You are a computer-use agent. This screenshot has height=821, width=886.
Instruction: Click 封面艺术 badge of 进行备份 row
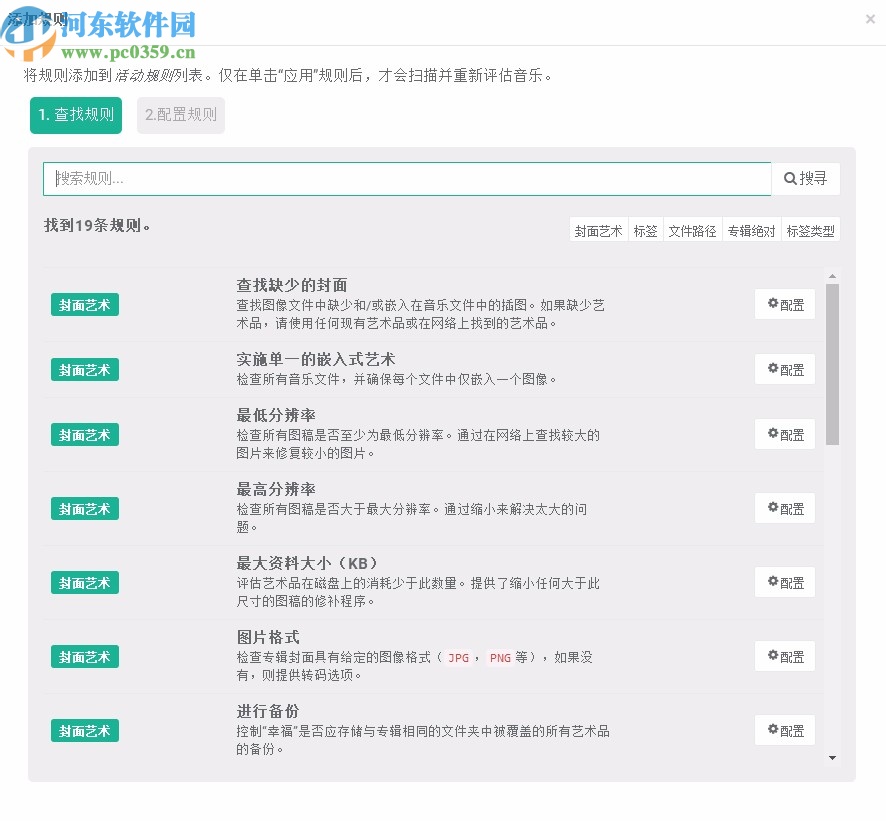click(85, 731)
